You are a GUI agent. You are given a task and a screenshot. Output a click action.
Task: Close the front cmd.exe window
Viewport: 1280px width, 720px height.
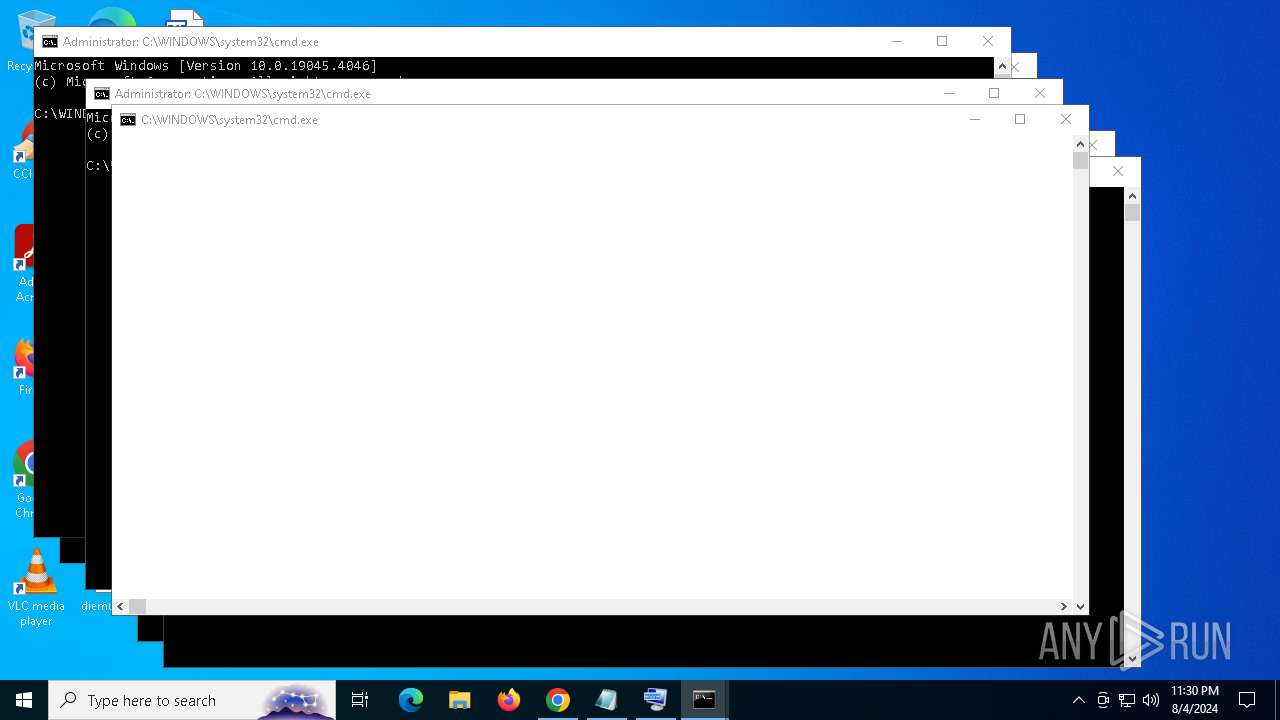(1066, 119)
